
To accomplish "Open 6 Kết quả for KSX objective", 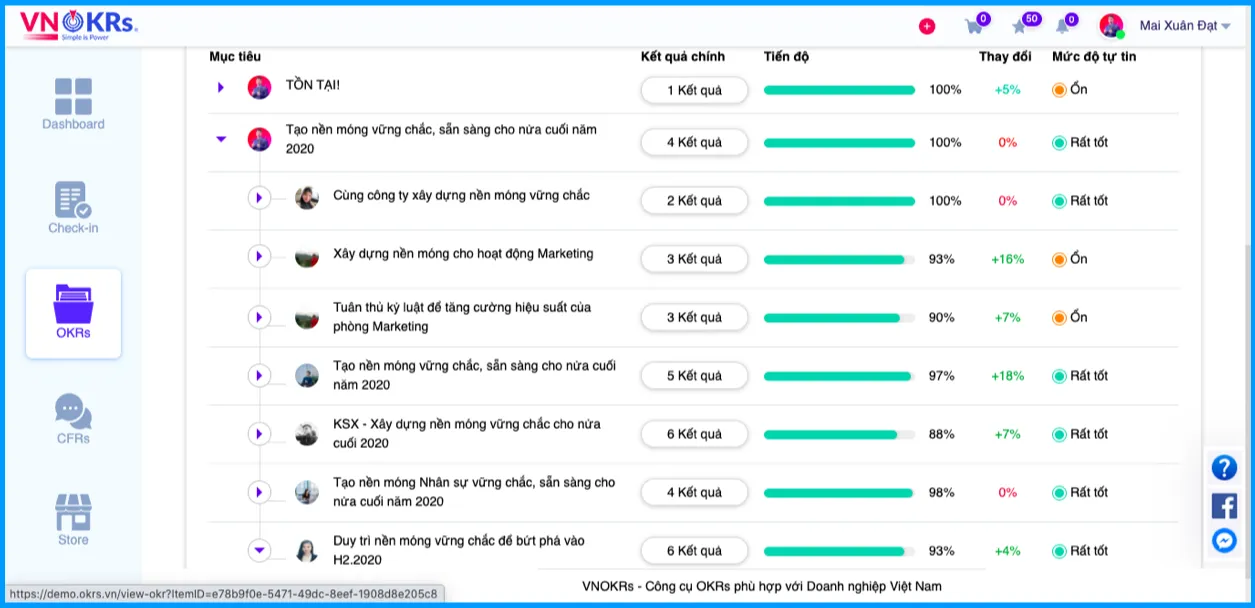I will [694, 434].
